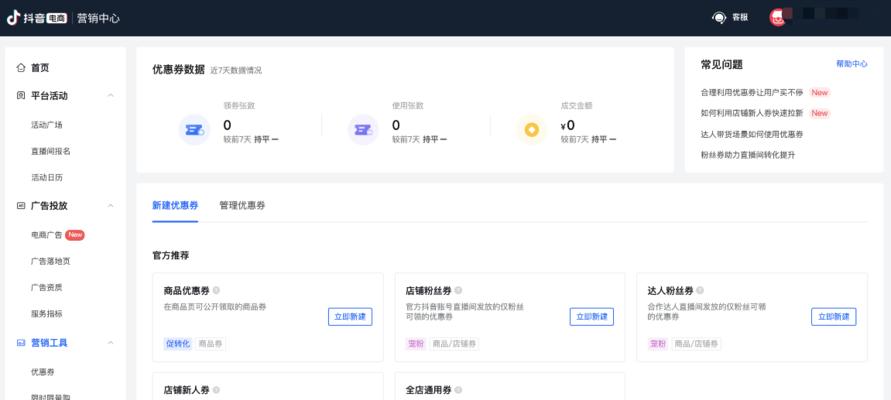Click the 商品券 tag on 商品优惠券
Viewport: 891px width, 400px height.
[210, 344]
